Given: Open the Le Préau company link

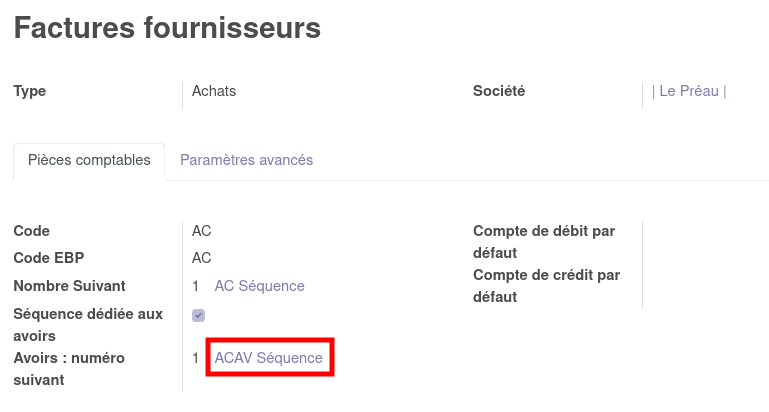Looking at the screenshot, I should point(689,91).
